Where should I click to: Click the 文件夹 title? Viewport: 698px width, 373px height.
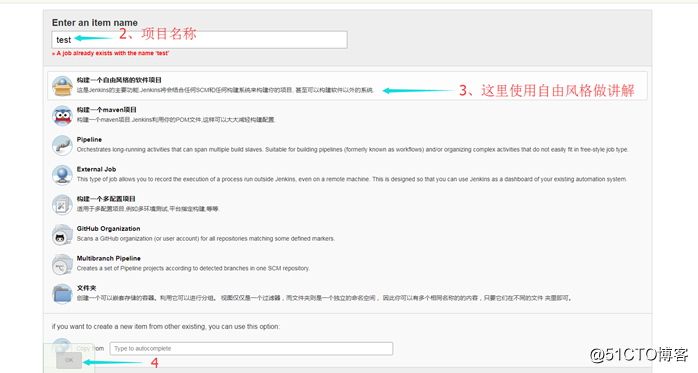(86, 288)
